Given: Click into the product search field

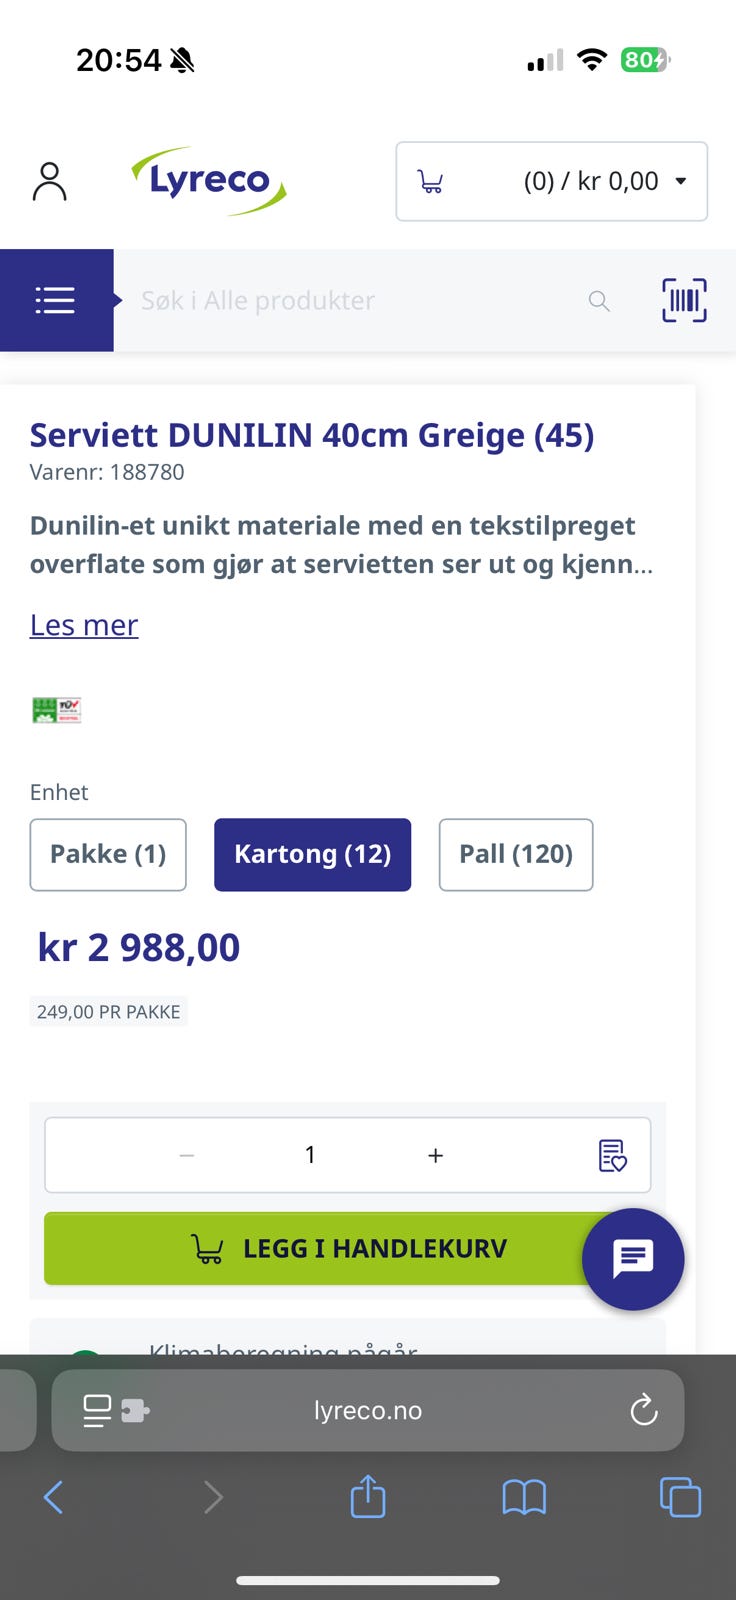Looking at the screenshot, I should pos(350,300).
